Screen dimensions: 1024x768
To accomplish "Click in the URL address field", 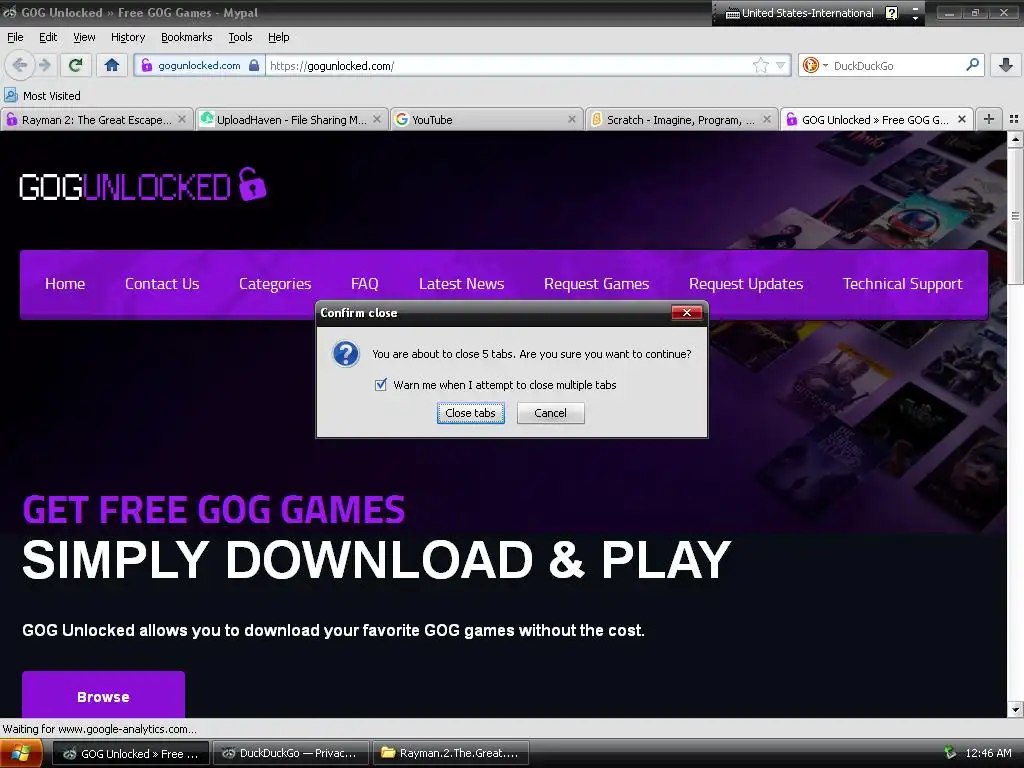I will click(x=509, y=65).
